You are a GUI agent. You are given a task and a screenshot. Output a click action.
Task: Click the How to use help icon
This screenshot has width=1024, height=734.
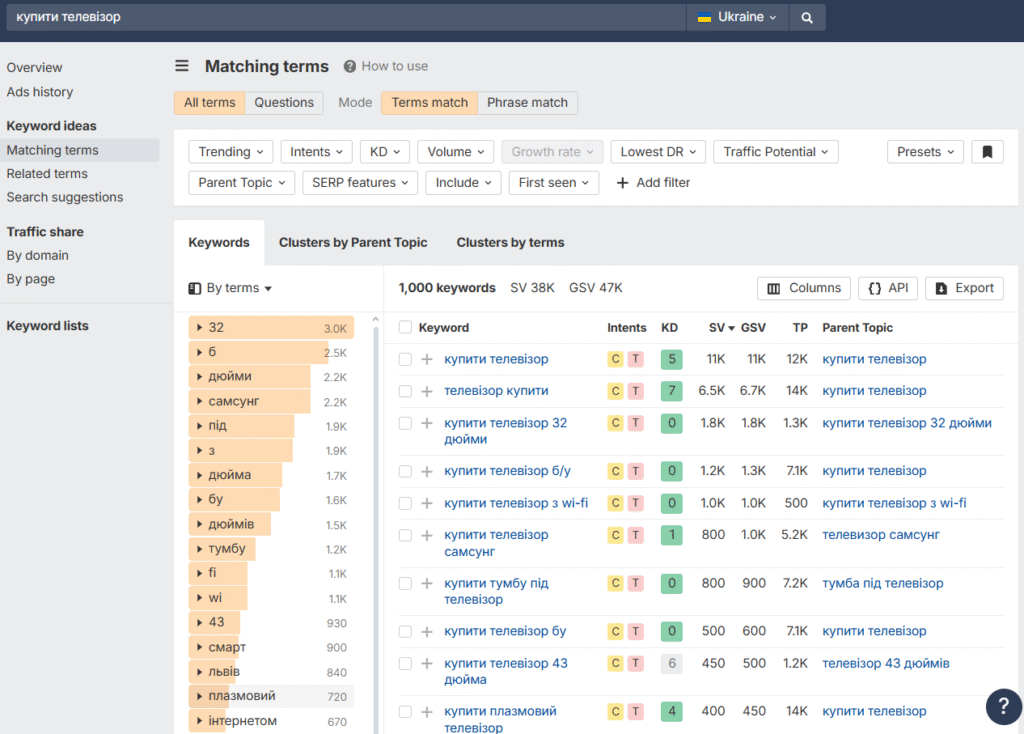click(350, 66)
